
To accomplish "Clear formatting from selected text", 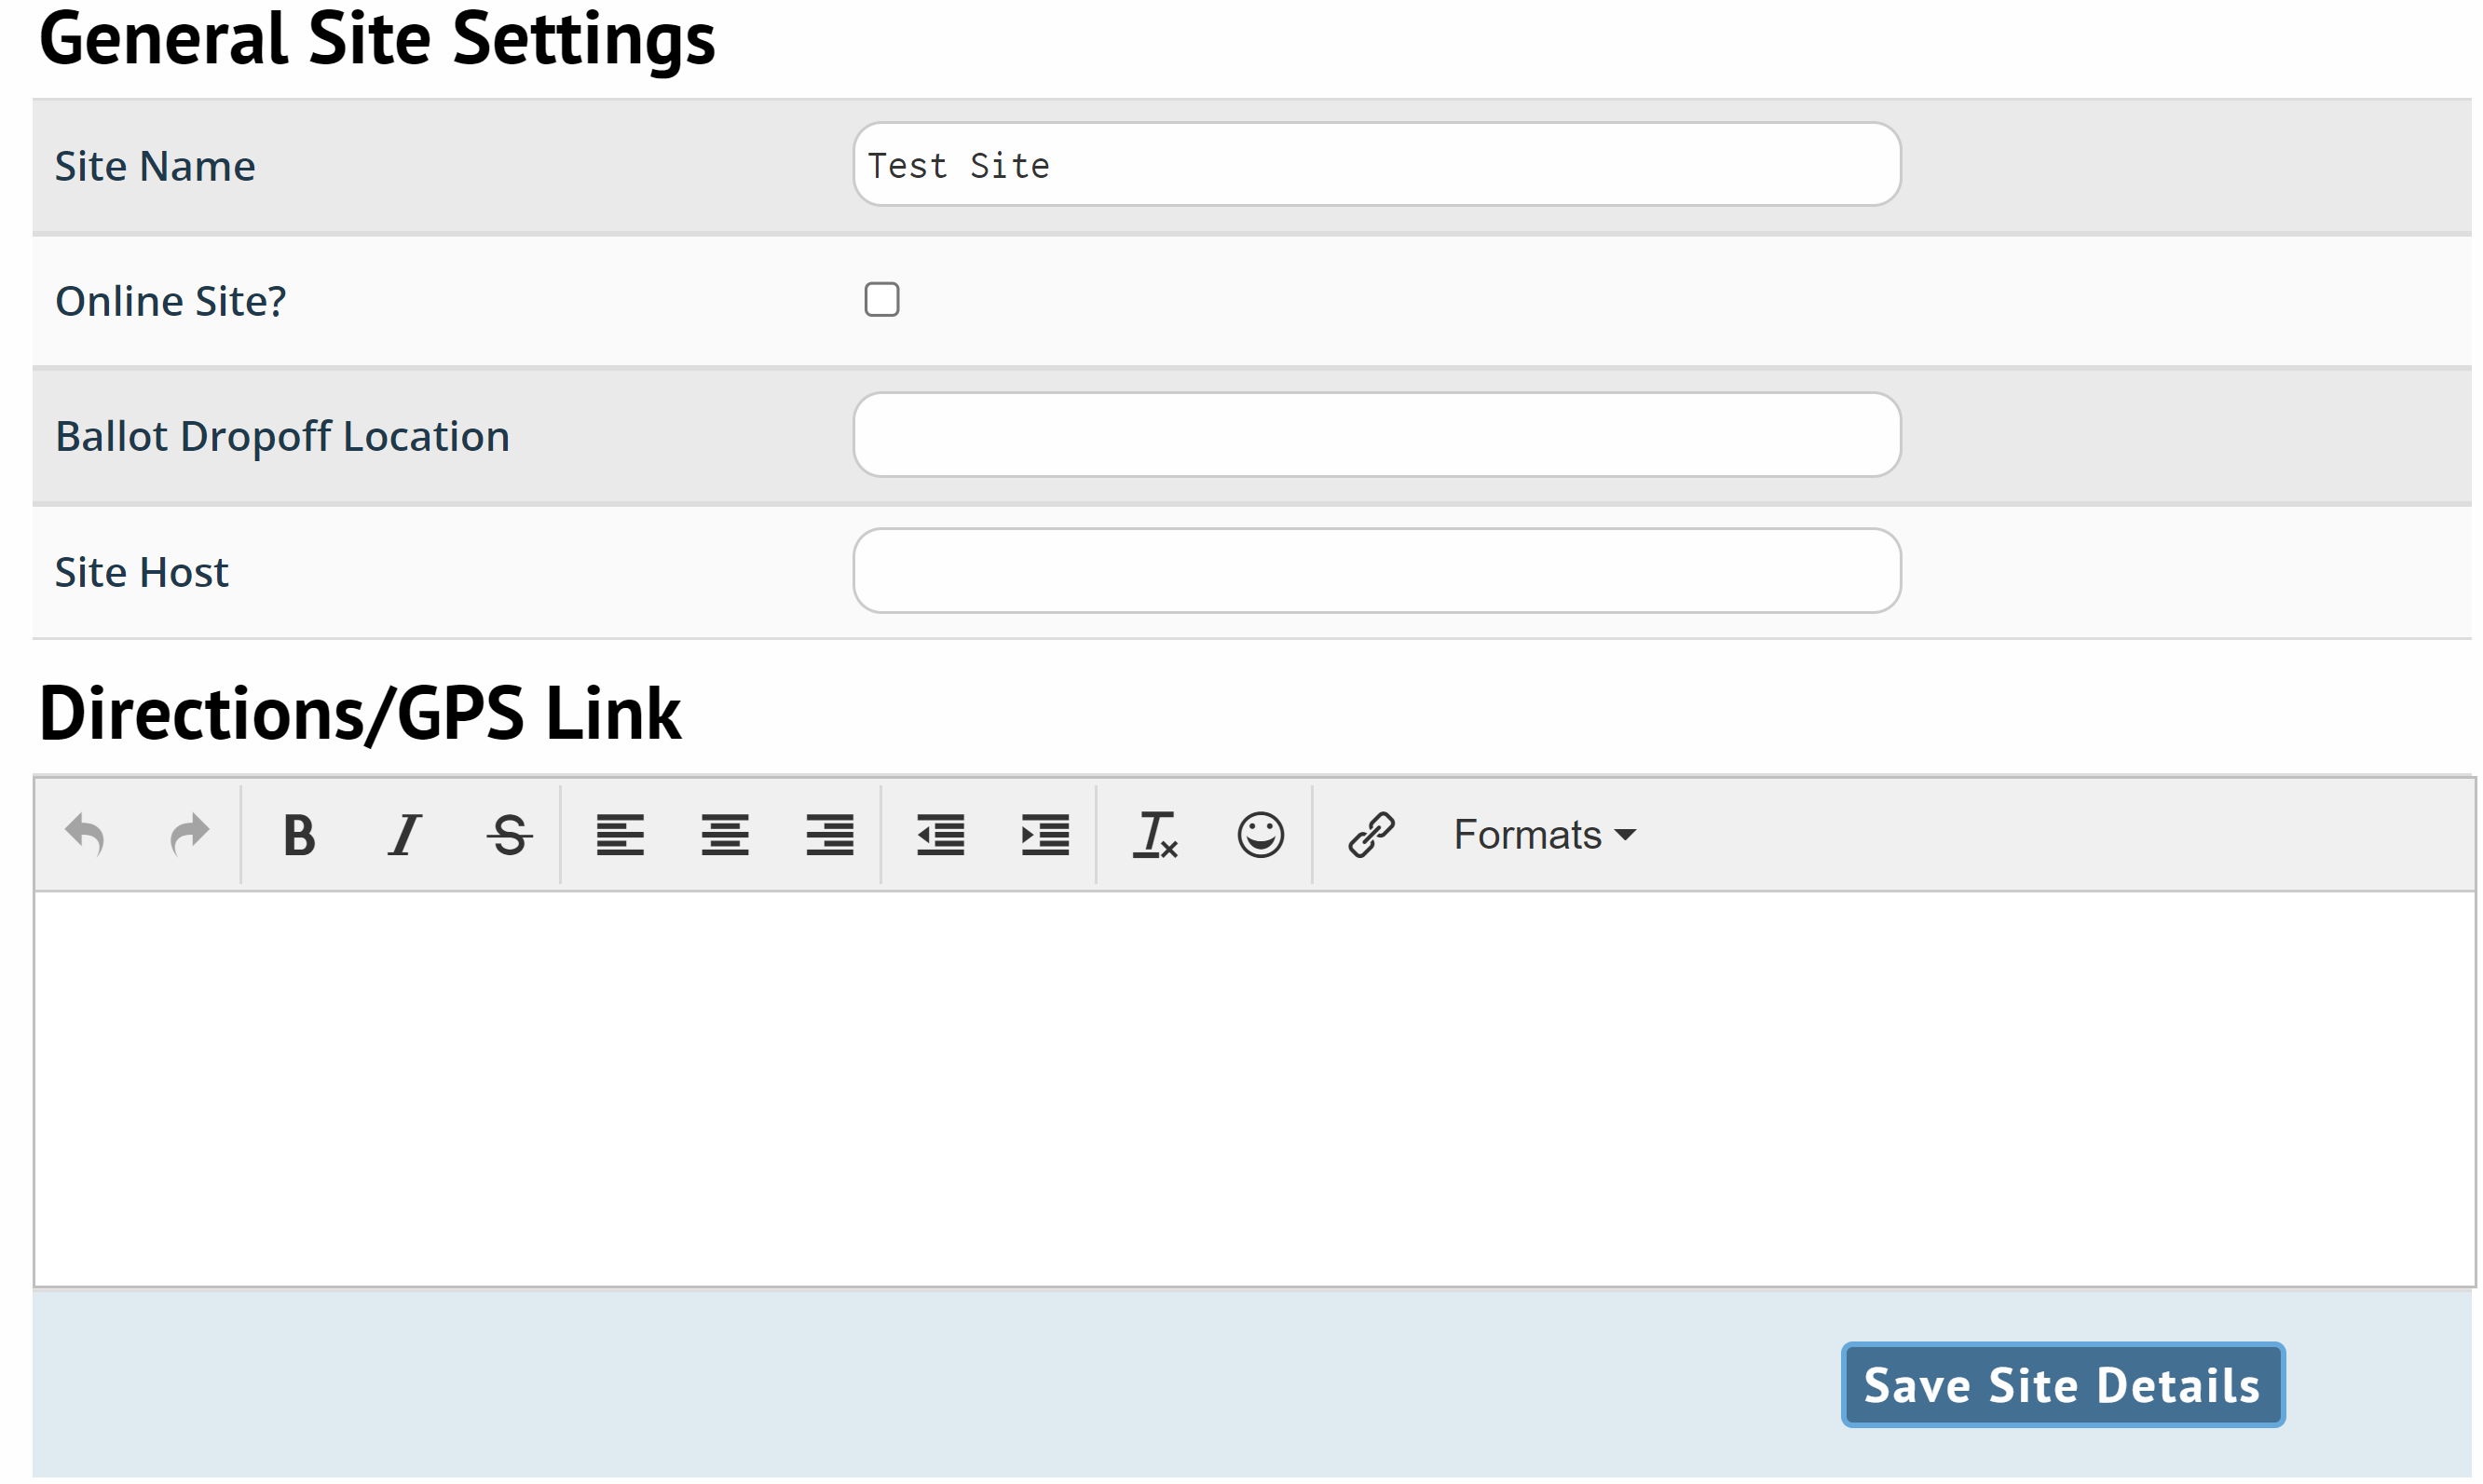I will click(x=1156, y=836).
